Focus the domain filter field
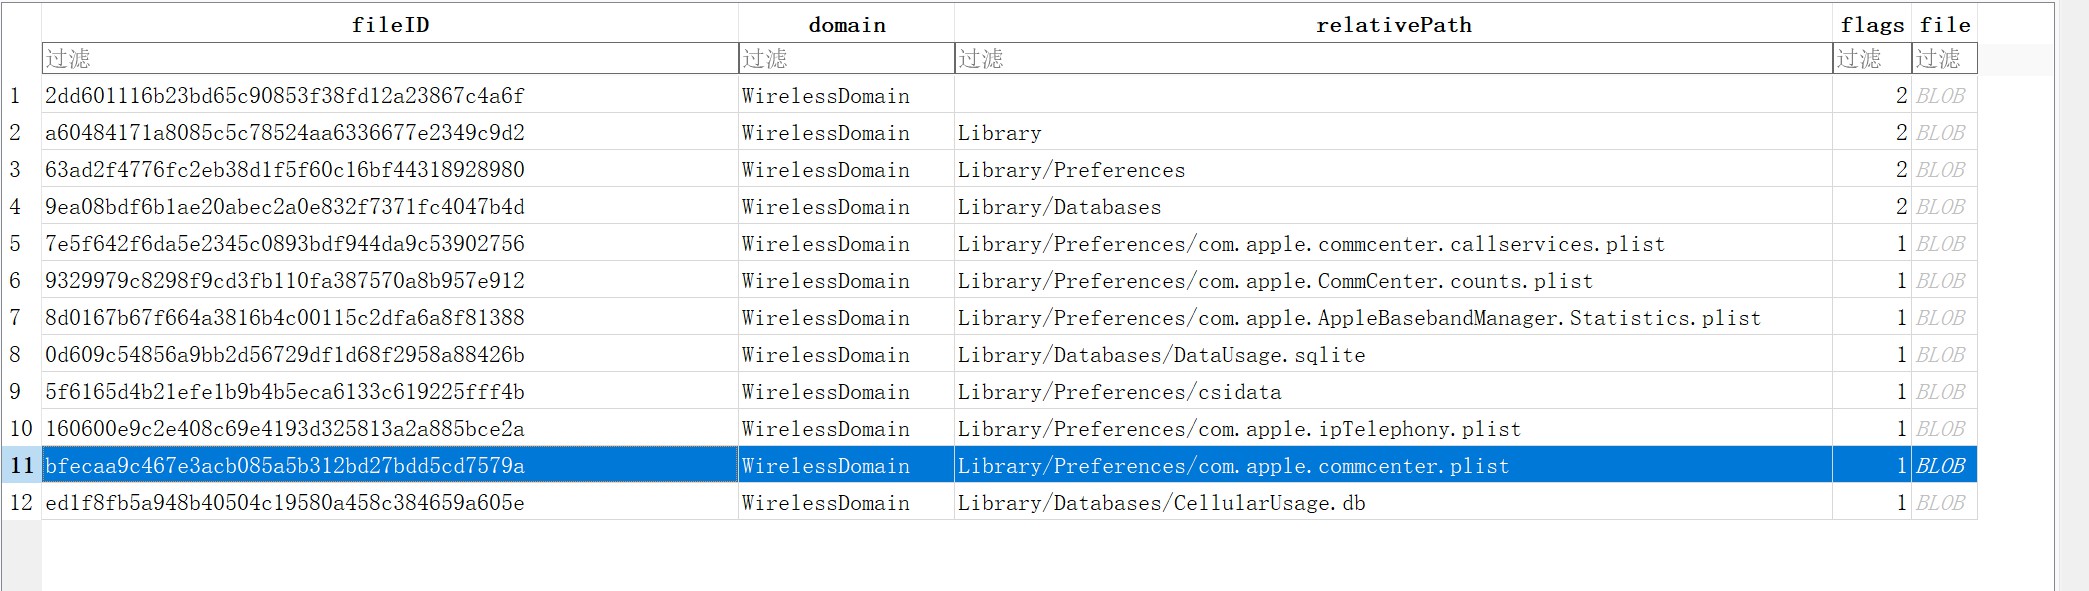Viewport: 2089px width, 591px height. 846,59
